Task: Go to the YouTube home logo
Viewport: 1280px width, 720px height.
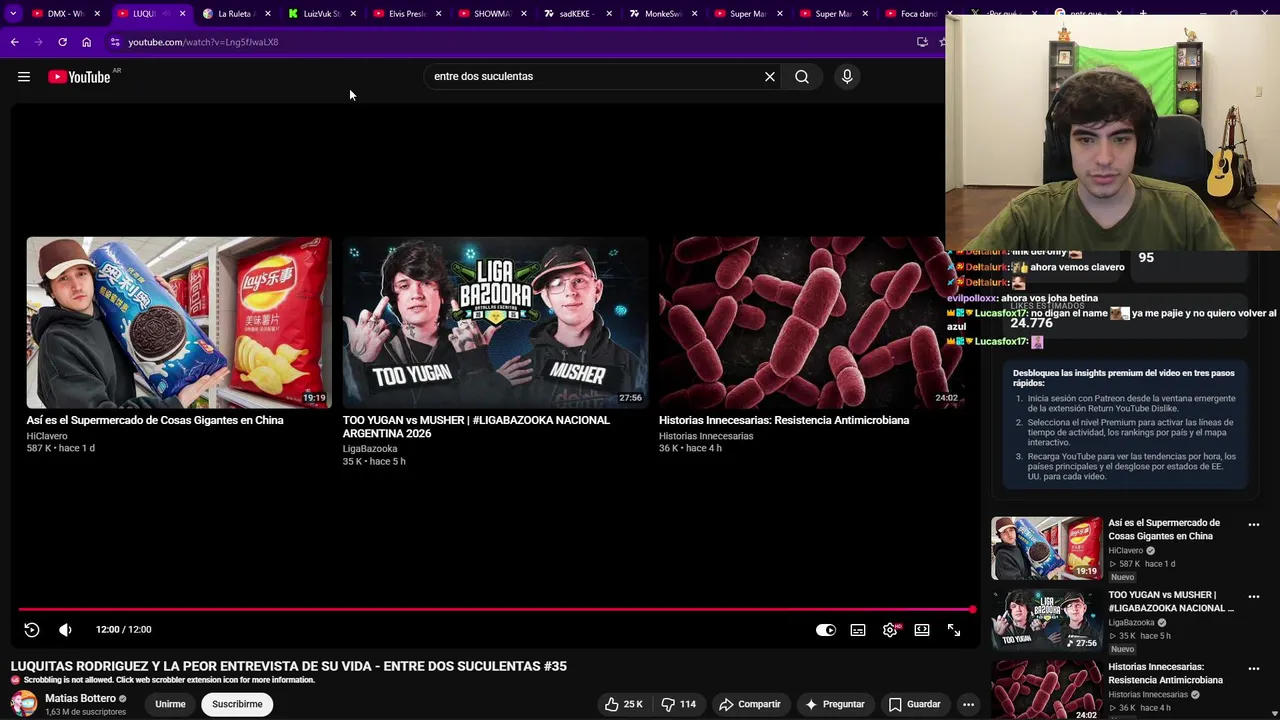Action: click(x=79, y=77)
